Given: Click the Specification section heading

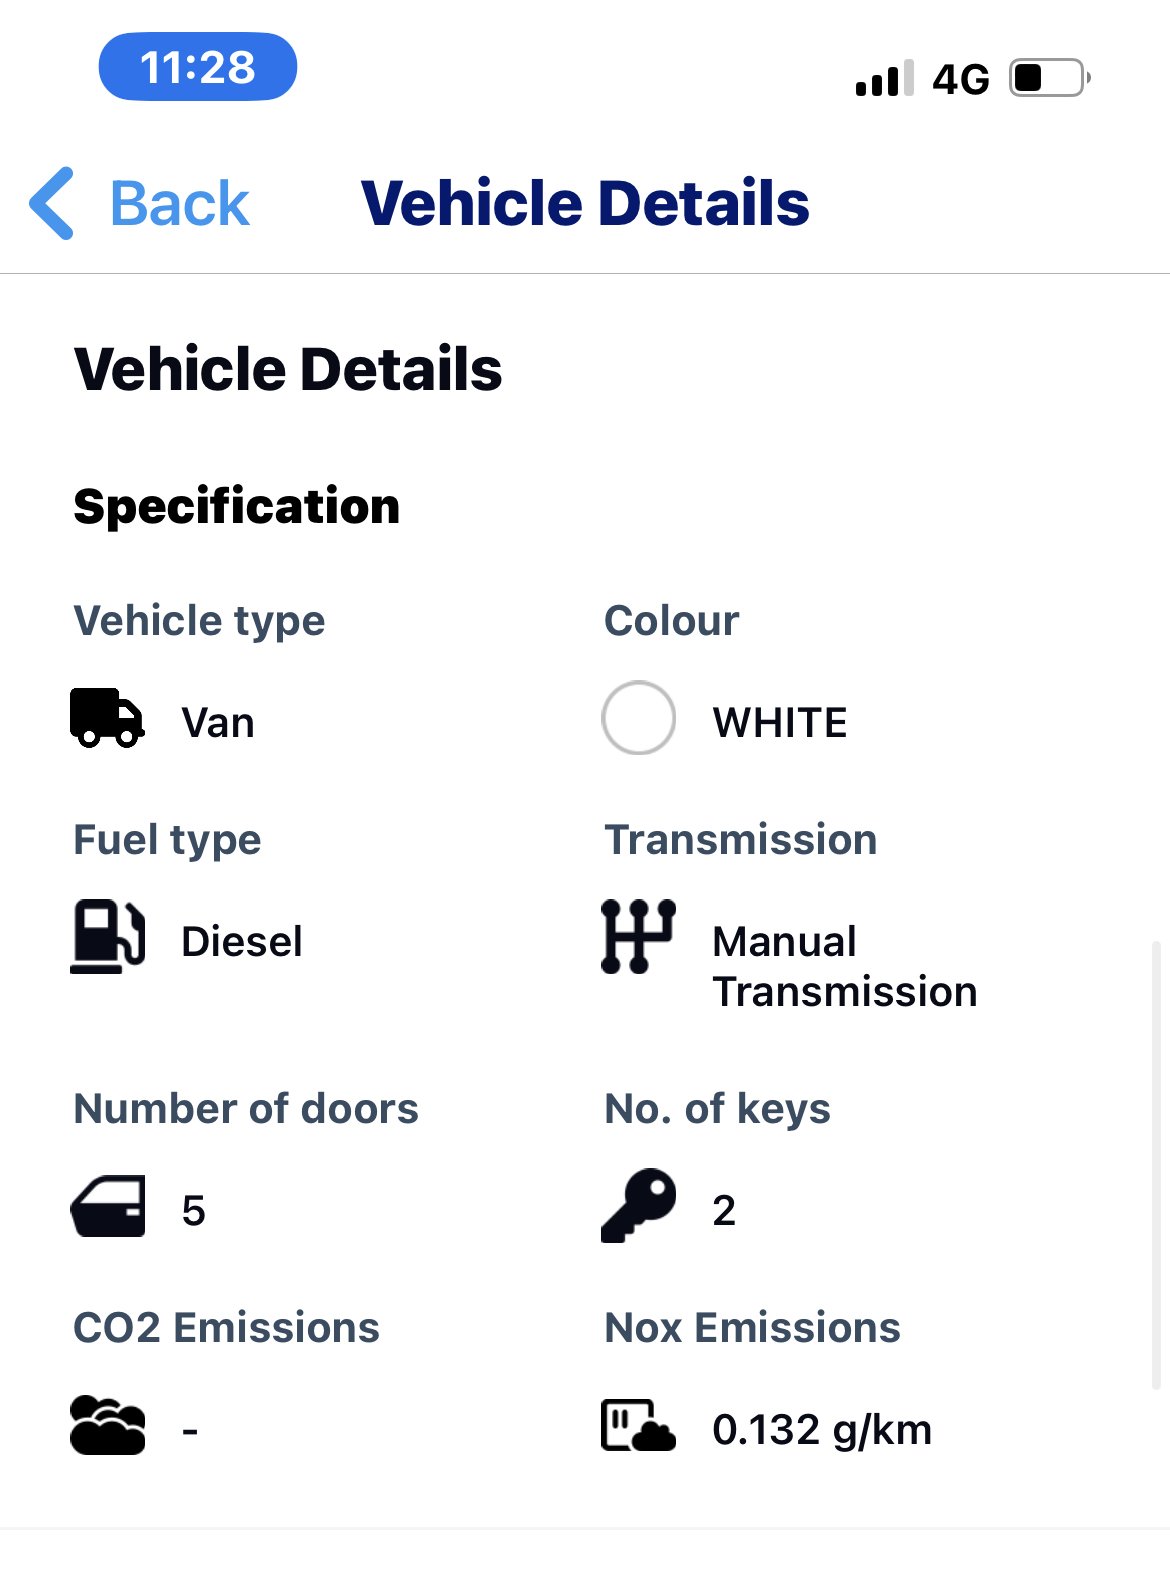Looking at the screenshot, I should (236, 507).
